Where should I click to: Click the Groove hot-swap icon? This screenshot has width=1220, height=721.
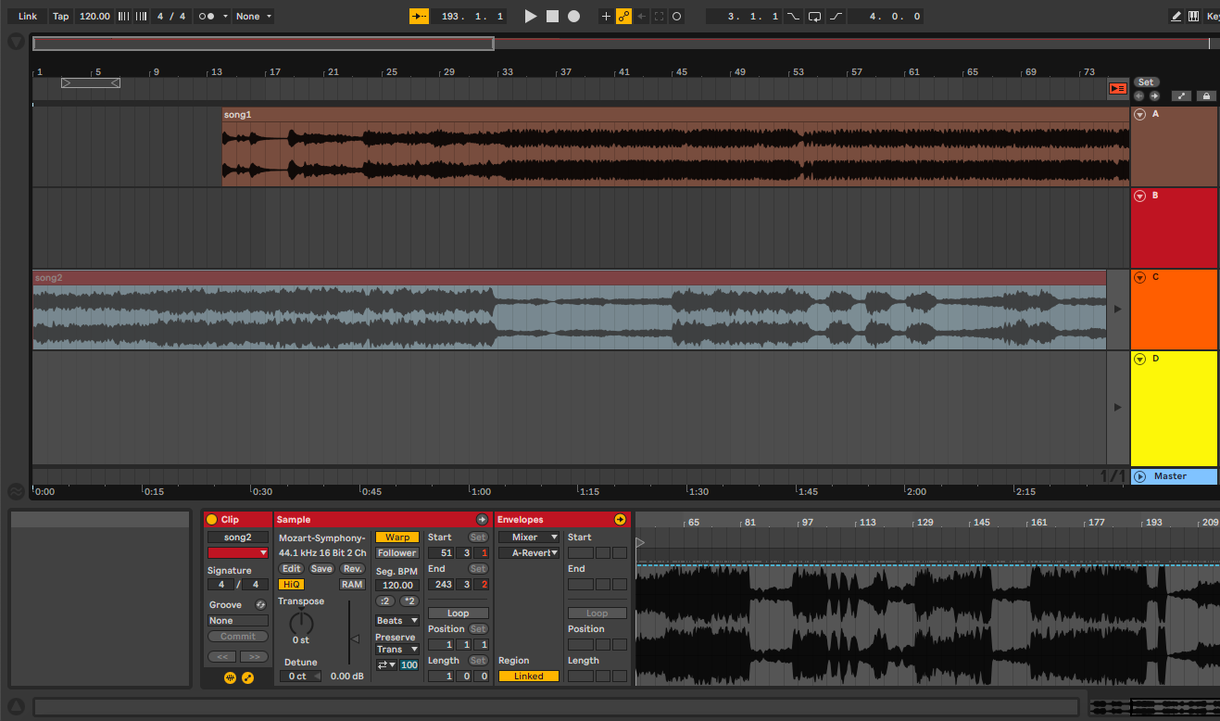(260, 605)
